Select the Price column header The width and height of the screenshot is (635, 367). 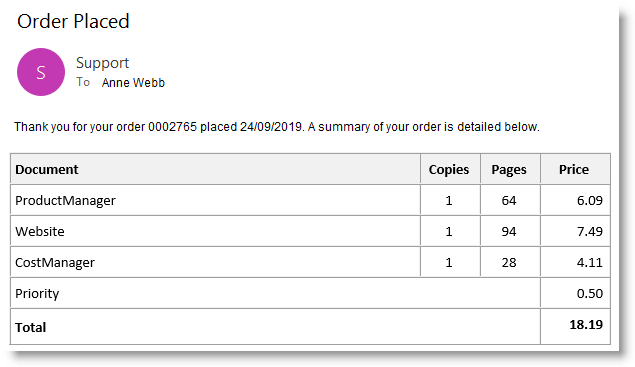pos(574,169)
